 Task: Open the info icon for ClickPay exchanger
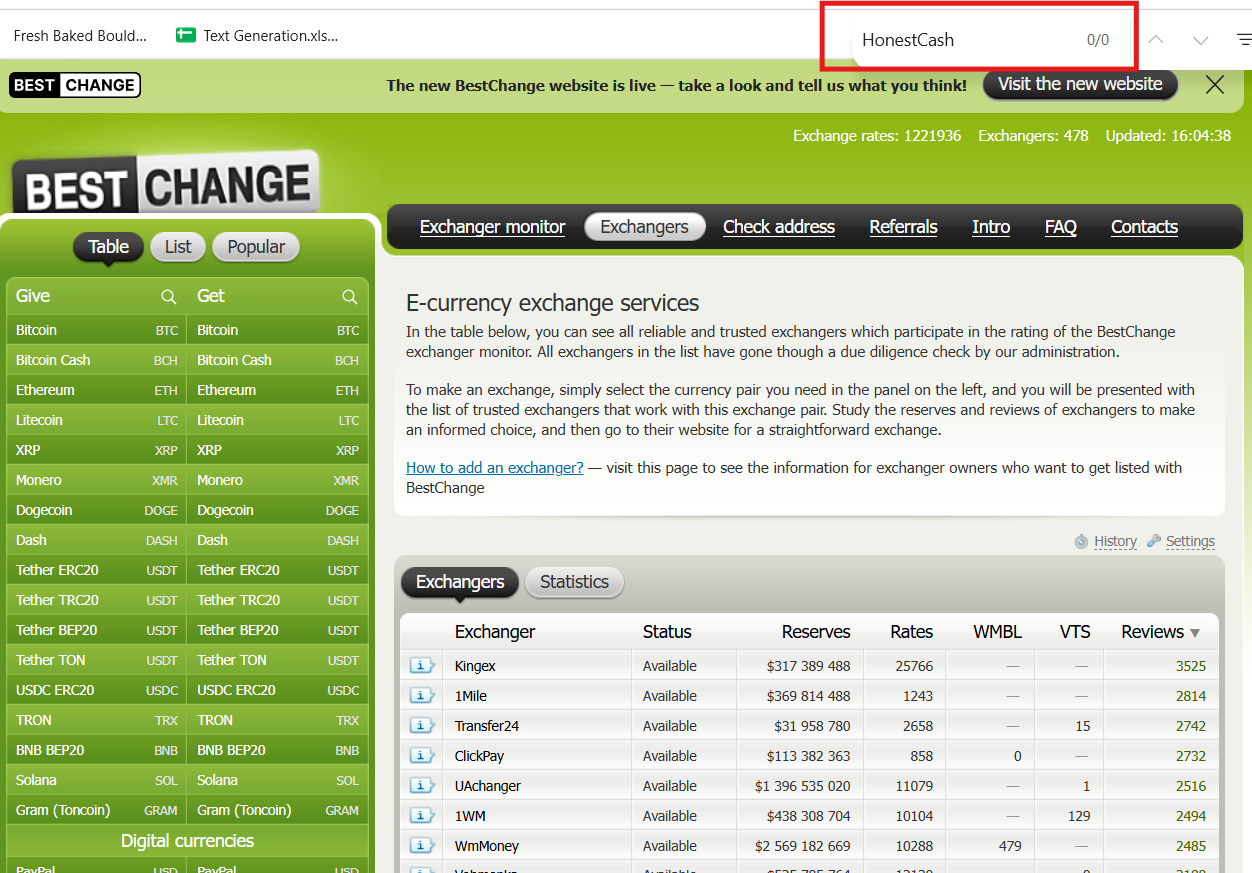tap(423, 756)
